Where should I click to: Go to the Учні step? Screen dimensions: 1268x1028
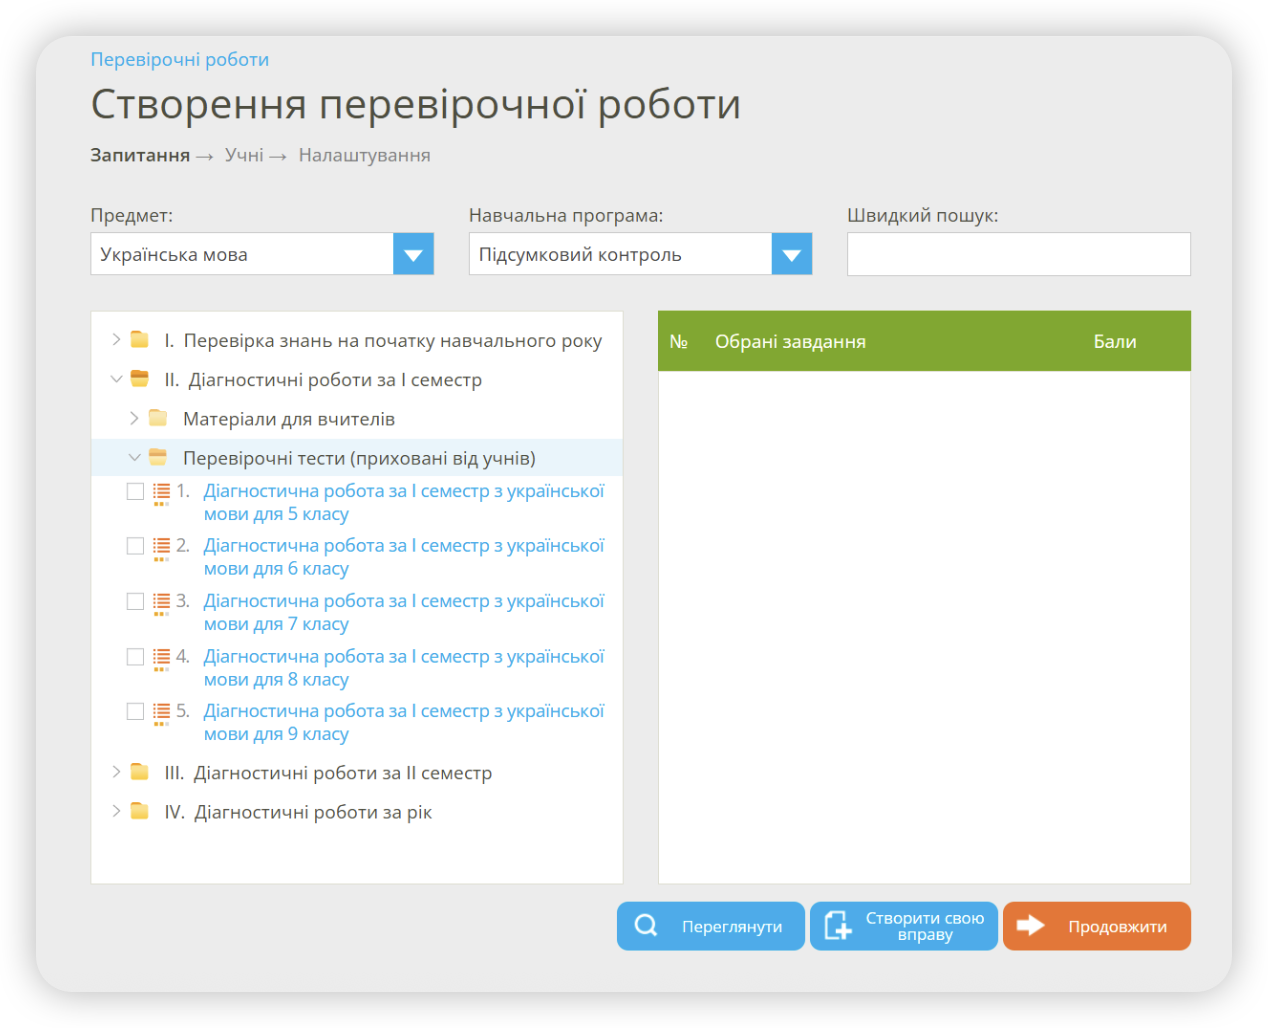[243, 155]
